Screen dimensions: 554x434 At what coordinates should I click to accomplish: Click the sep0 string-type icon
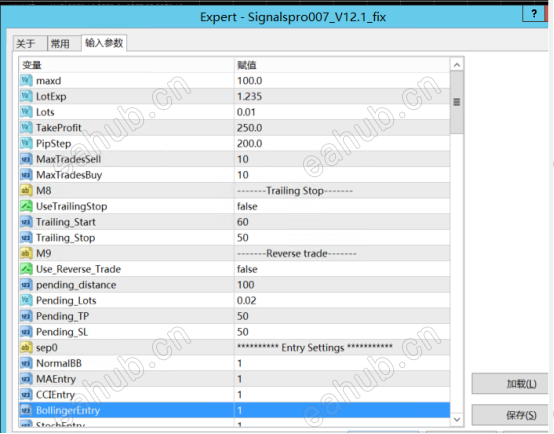(26, 347)
